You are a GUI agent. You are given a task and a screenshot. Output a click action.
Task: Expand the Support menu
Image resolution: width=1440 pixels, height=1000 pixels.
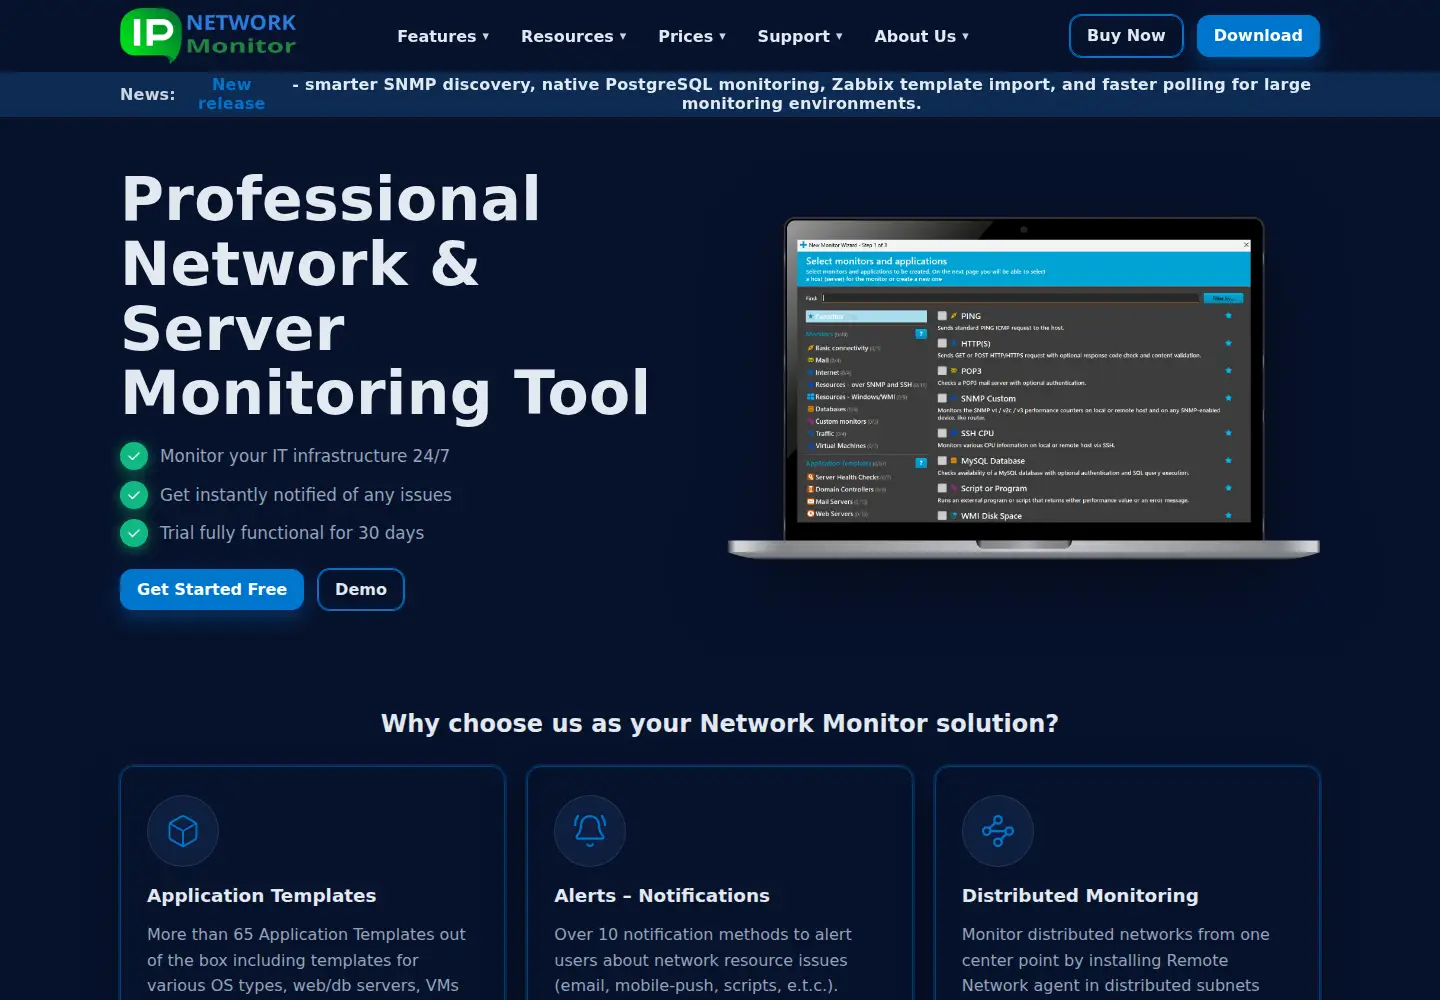(800, 36)
